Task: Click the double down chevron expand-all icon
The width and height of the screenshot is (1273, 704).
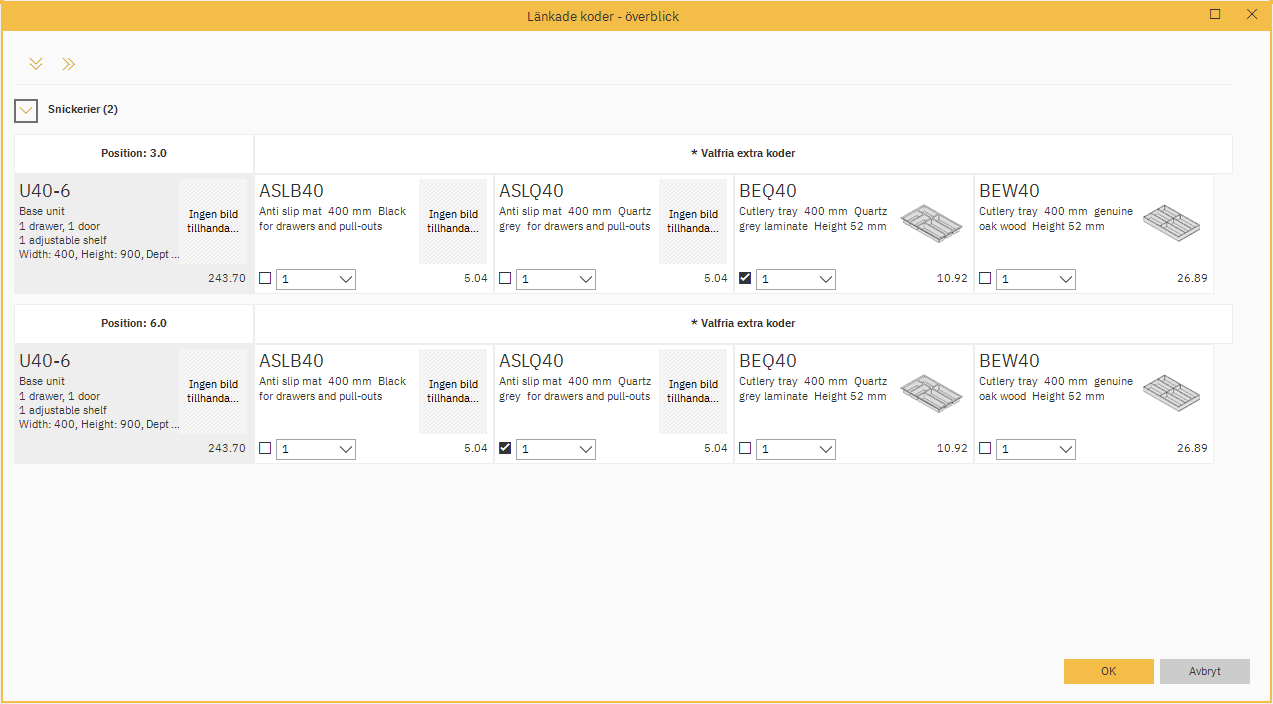Action: (x=36, y=64)
